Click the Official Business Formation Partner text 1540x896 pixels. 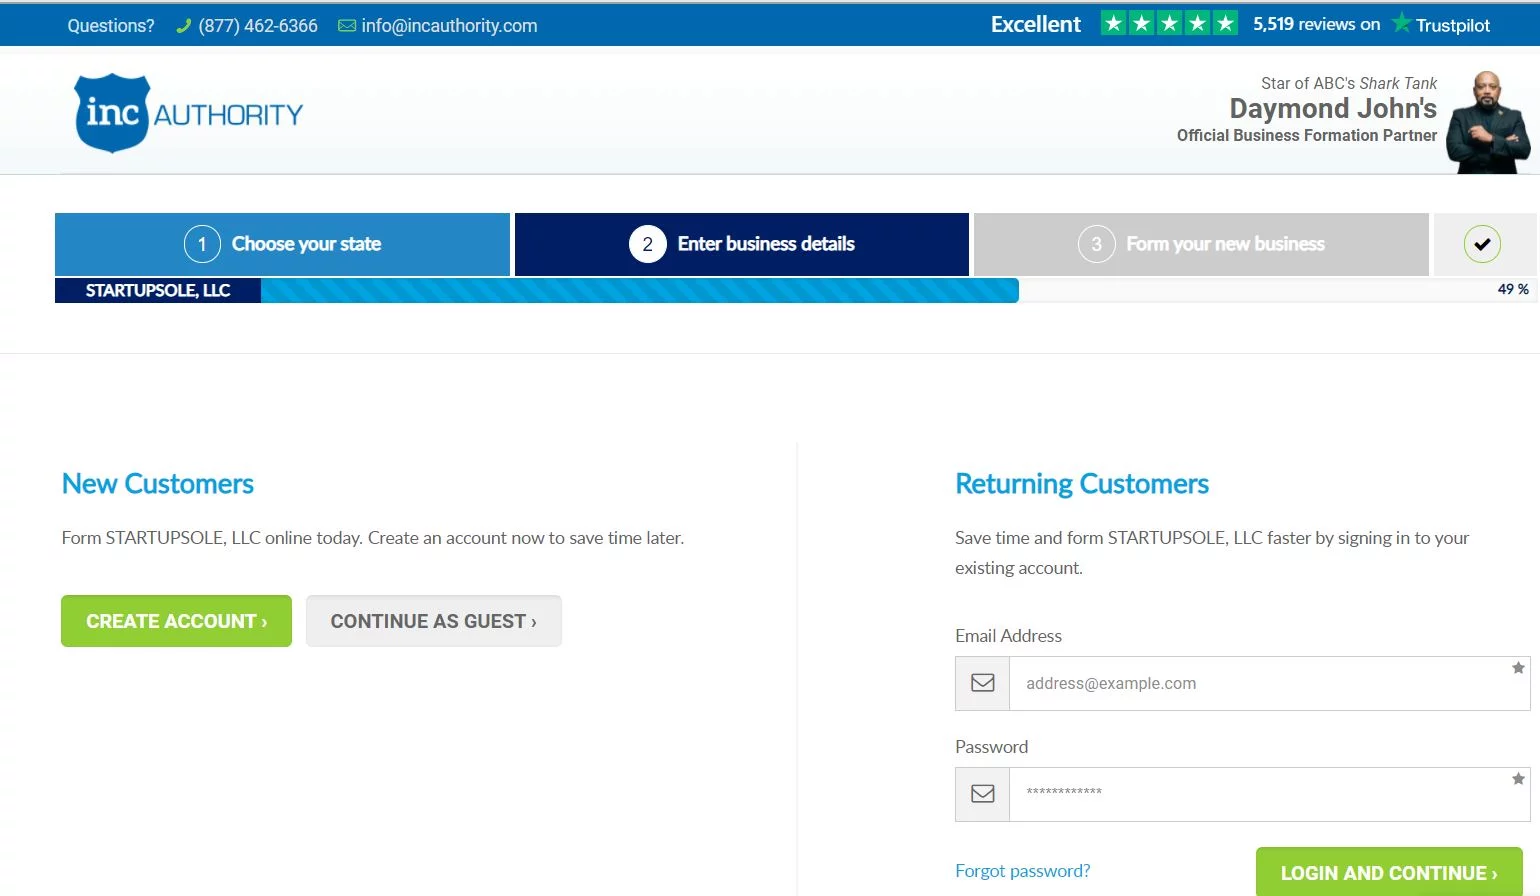[x=1307, y=135]
